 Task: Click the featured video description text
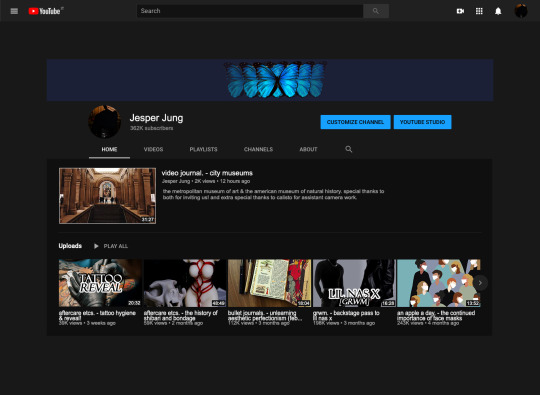pos(273,194)
